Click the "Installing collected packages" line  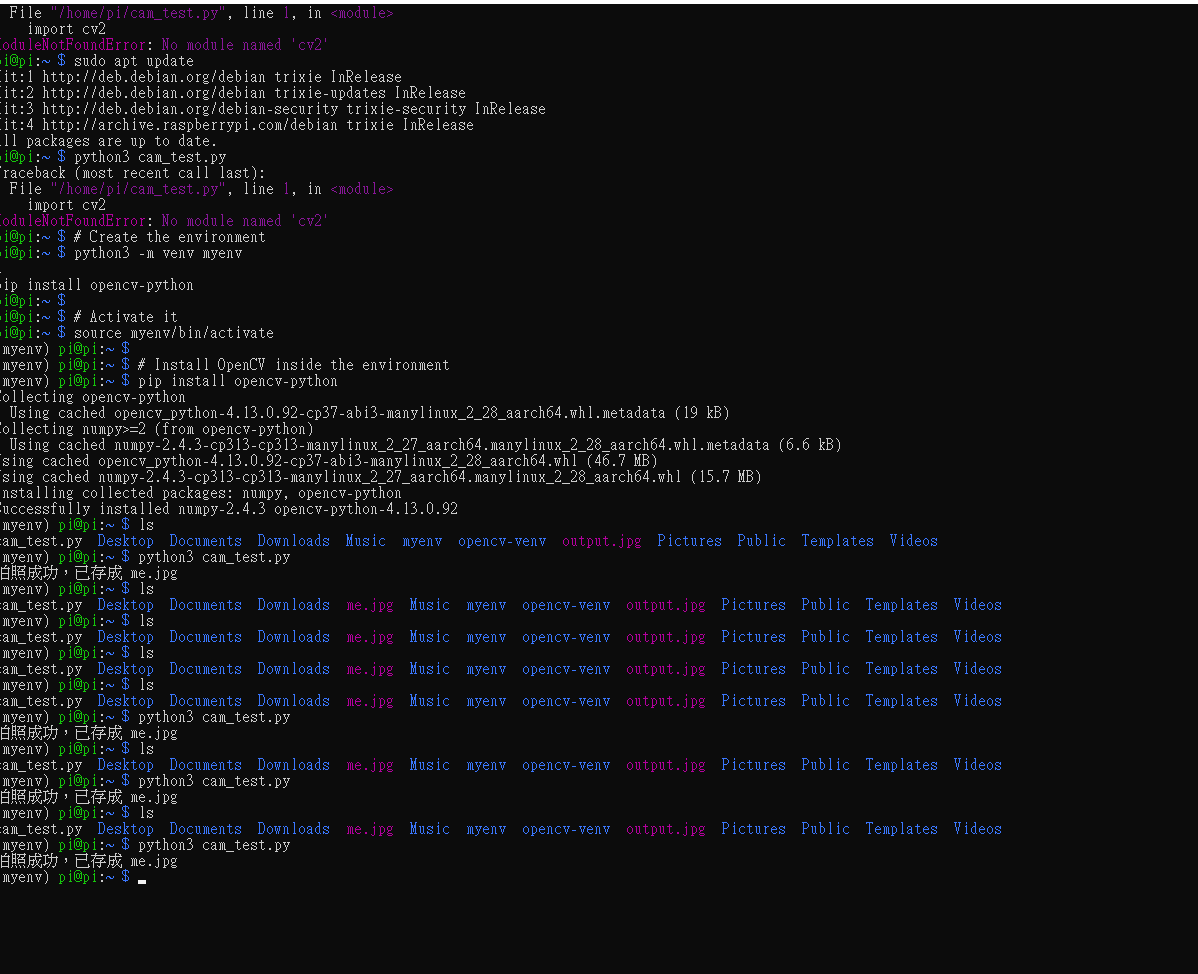point(200,493)
